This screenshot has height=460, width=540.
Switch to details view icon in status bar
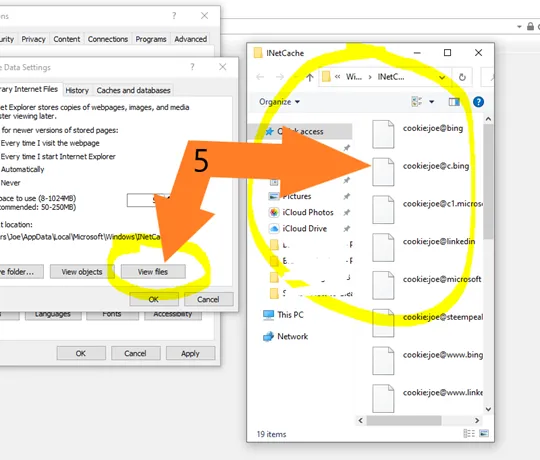469,433
